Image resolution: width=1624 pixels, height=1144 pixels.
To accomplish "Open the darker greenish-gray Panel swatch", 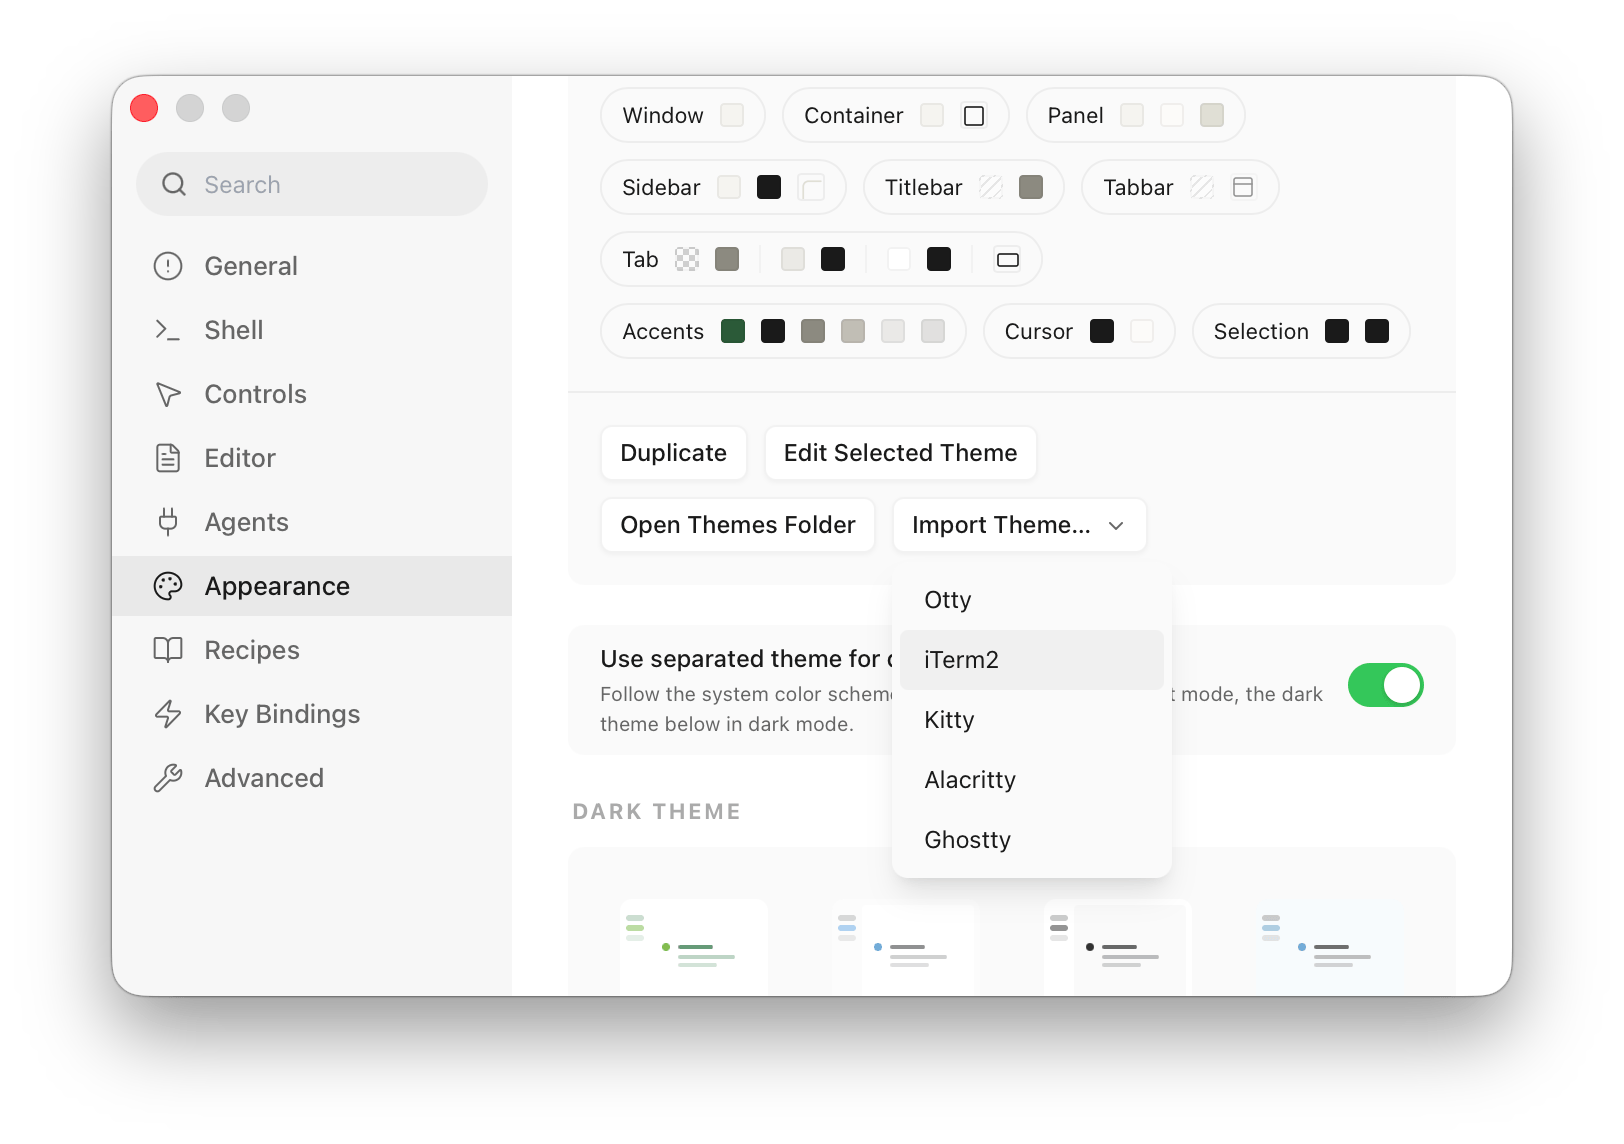I will [1212, 116].
